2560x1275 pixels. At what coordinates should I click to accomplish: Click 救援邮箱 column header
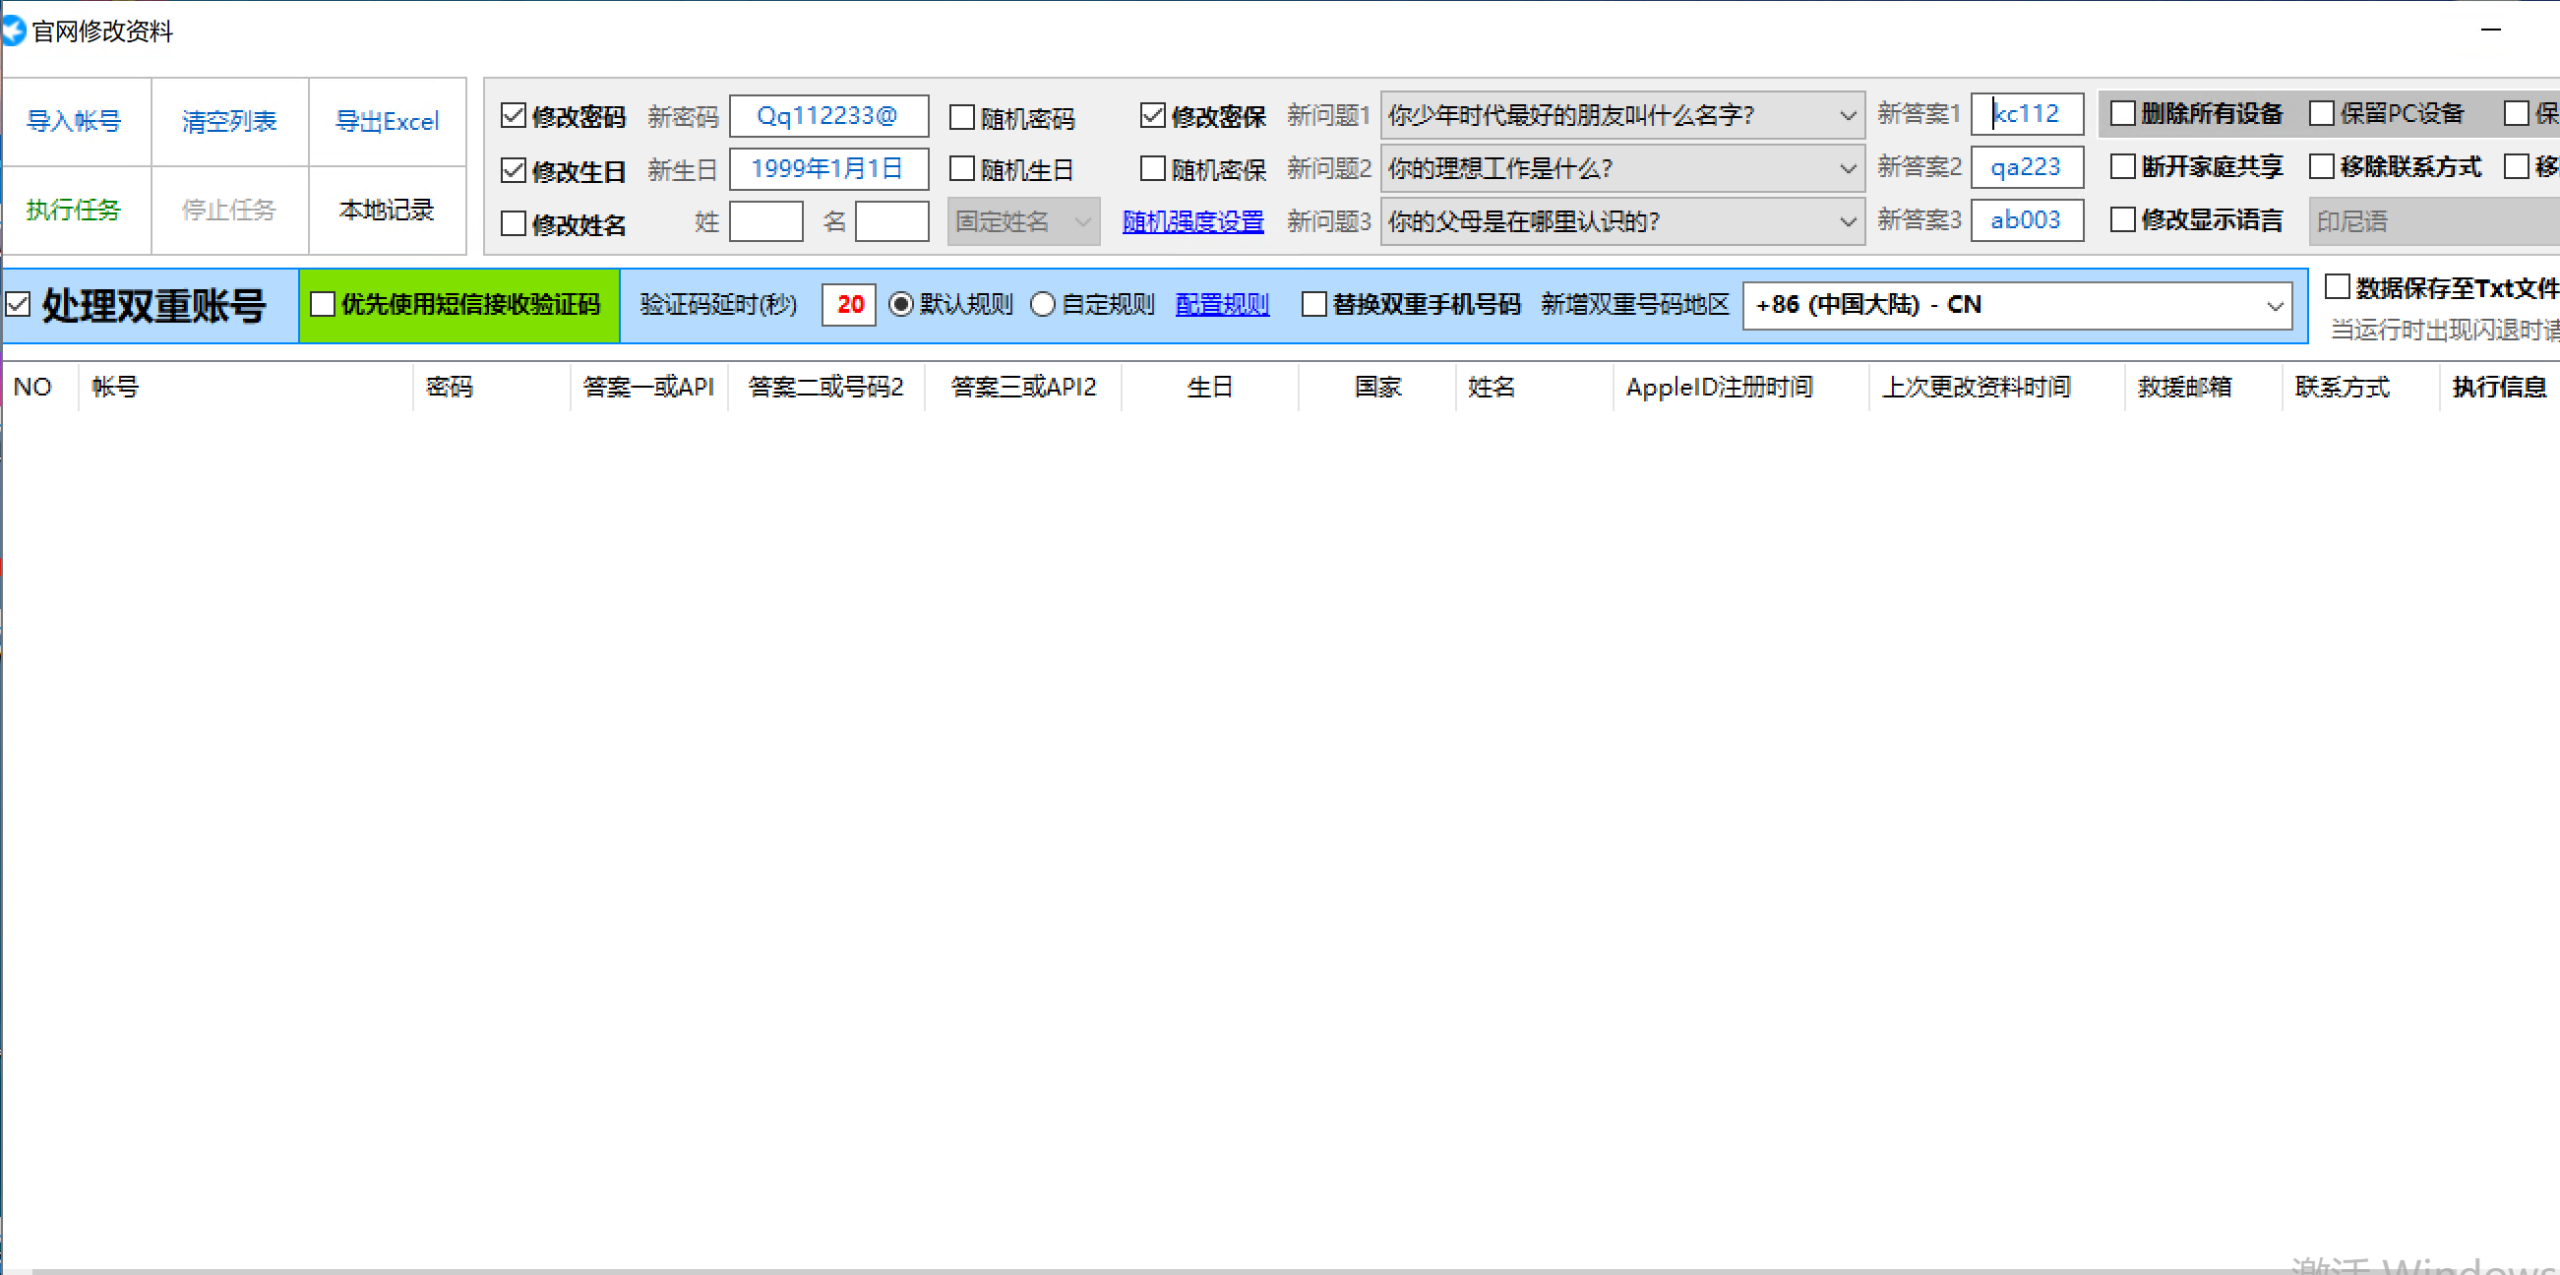(2204, 387)
